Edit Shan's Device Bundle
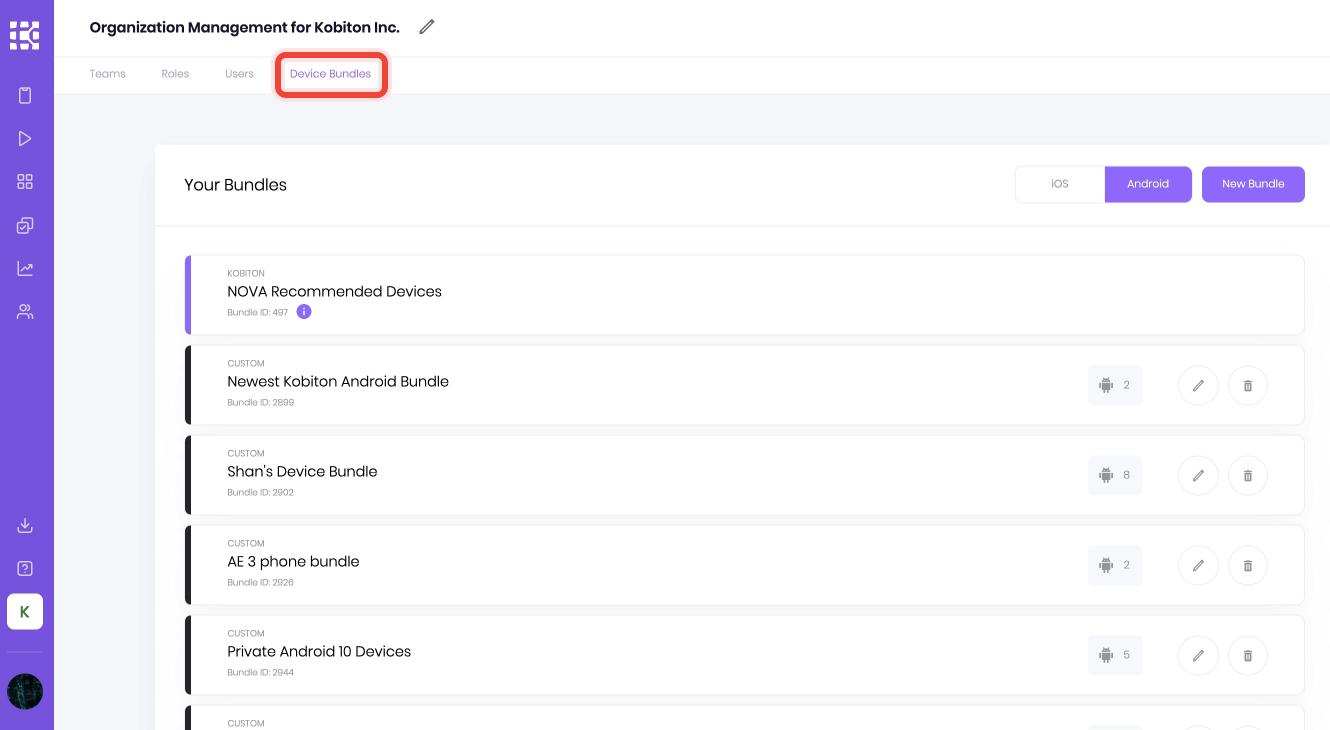 [1198, 475]
